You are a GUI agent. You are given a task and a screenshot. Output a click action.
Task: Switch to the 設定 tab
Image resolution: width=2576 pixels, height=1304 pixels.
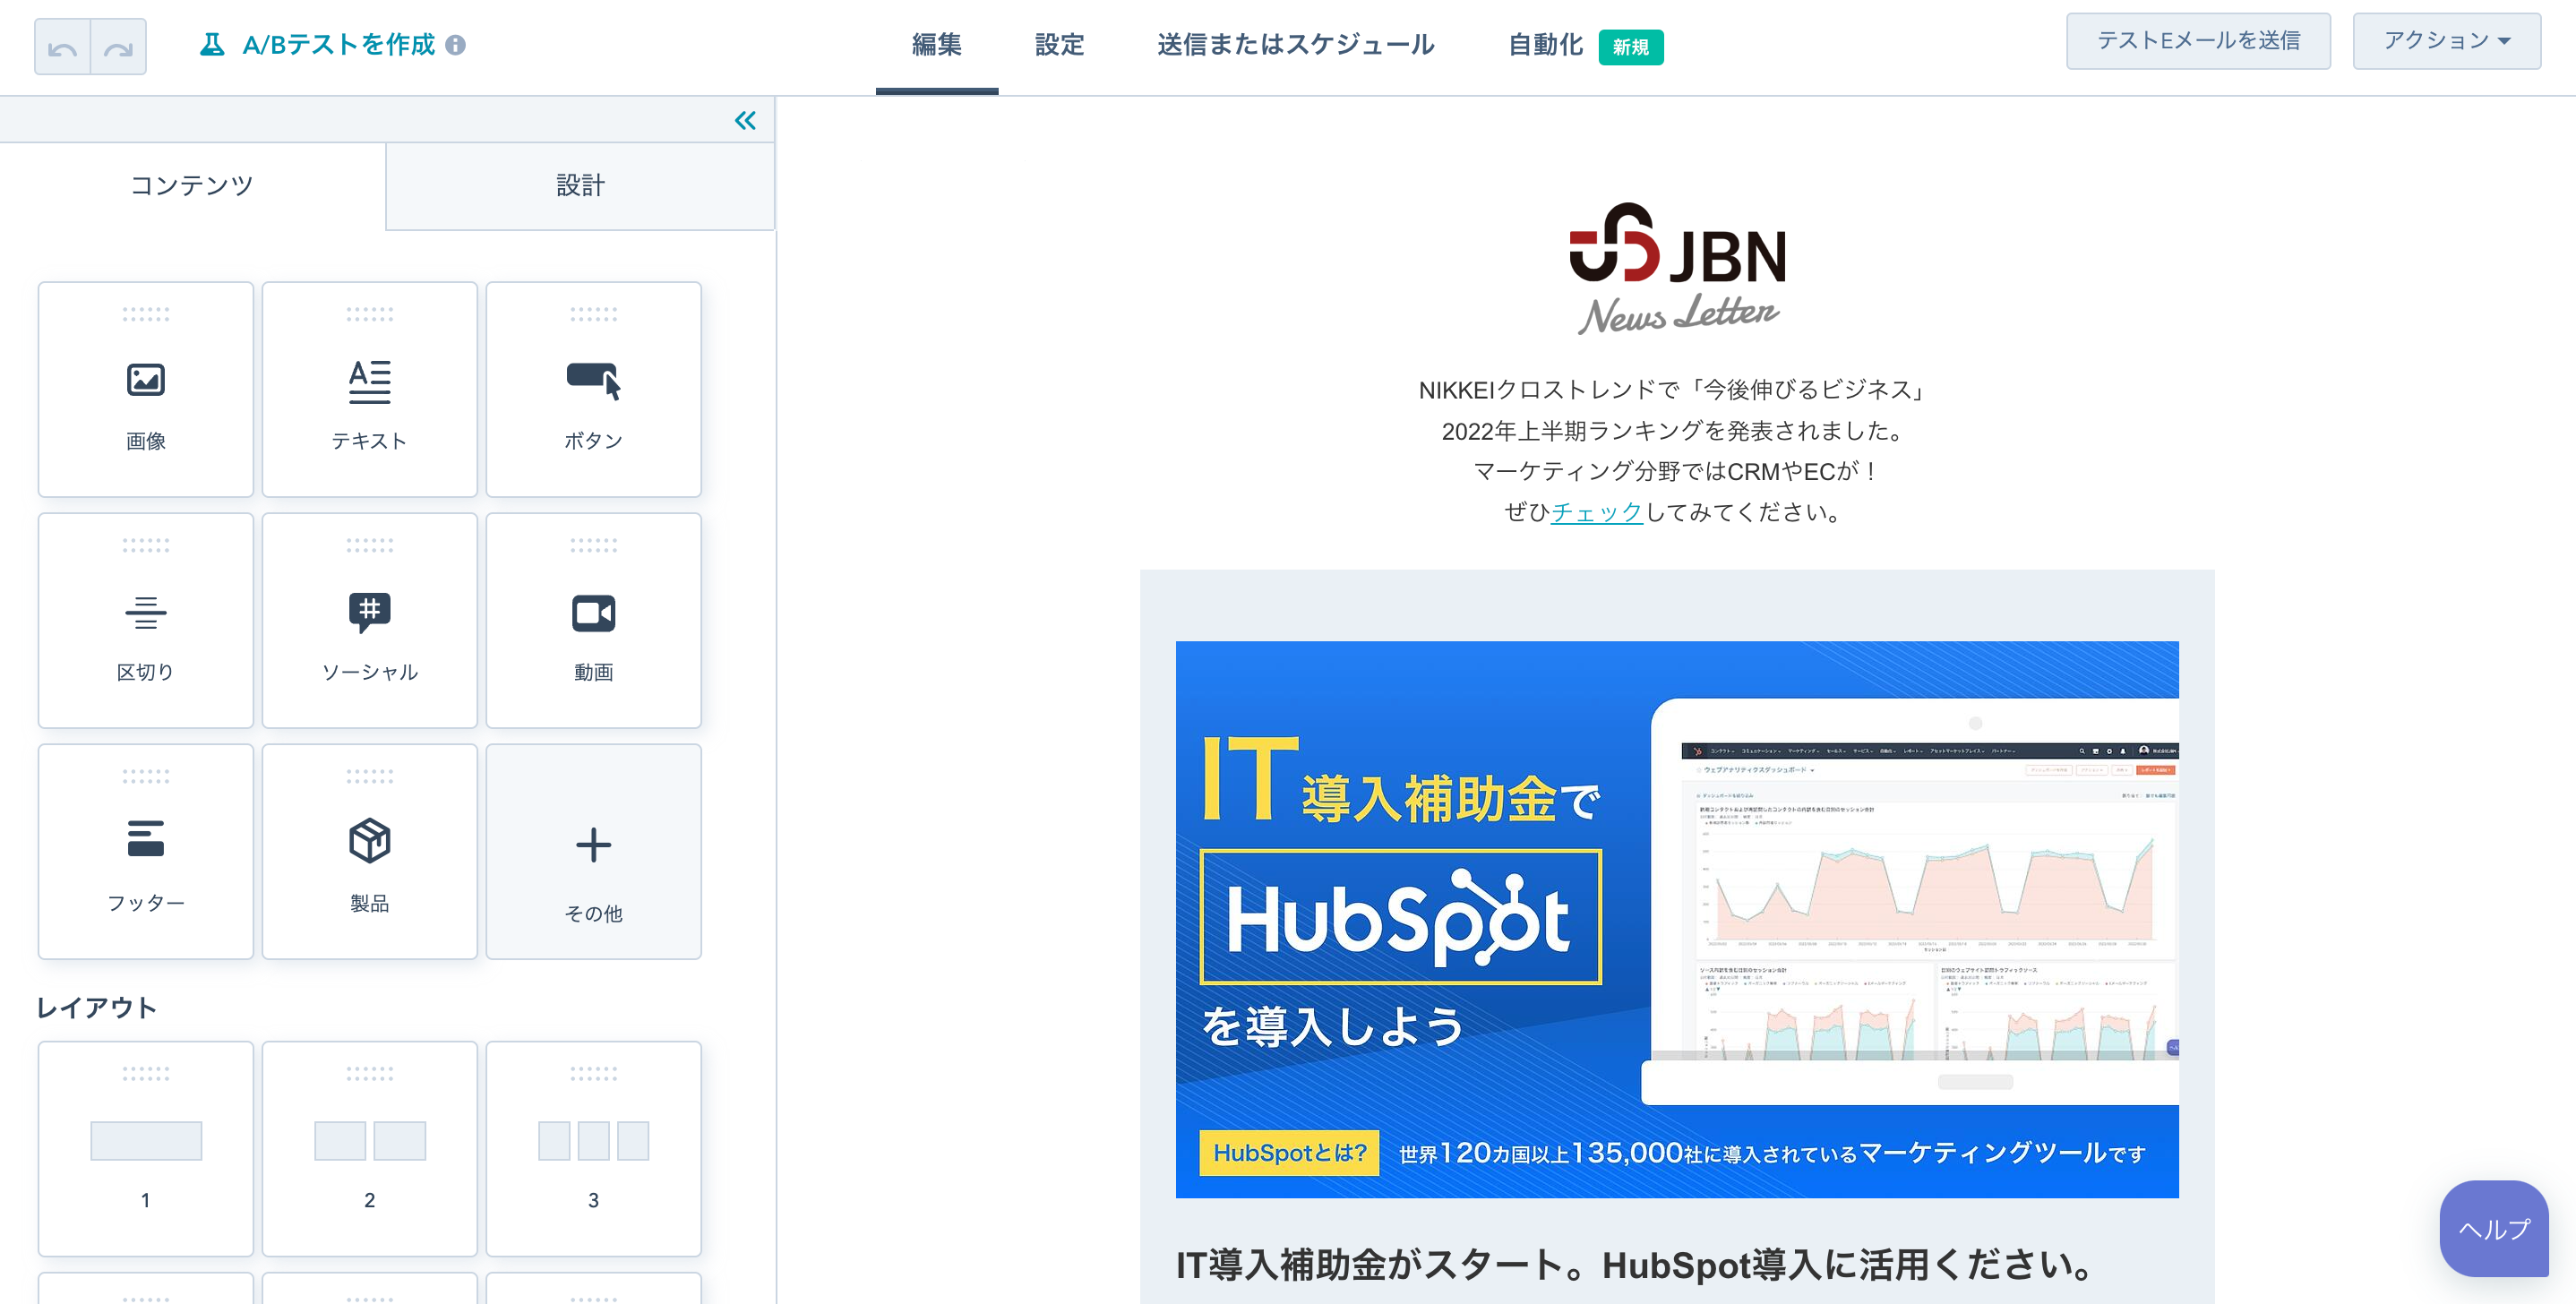[1059, 45]
